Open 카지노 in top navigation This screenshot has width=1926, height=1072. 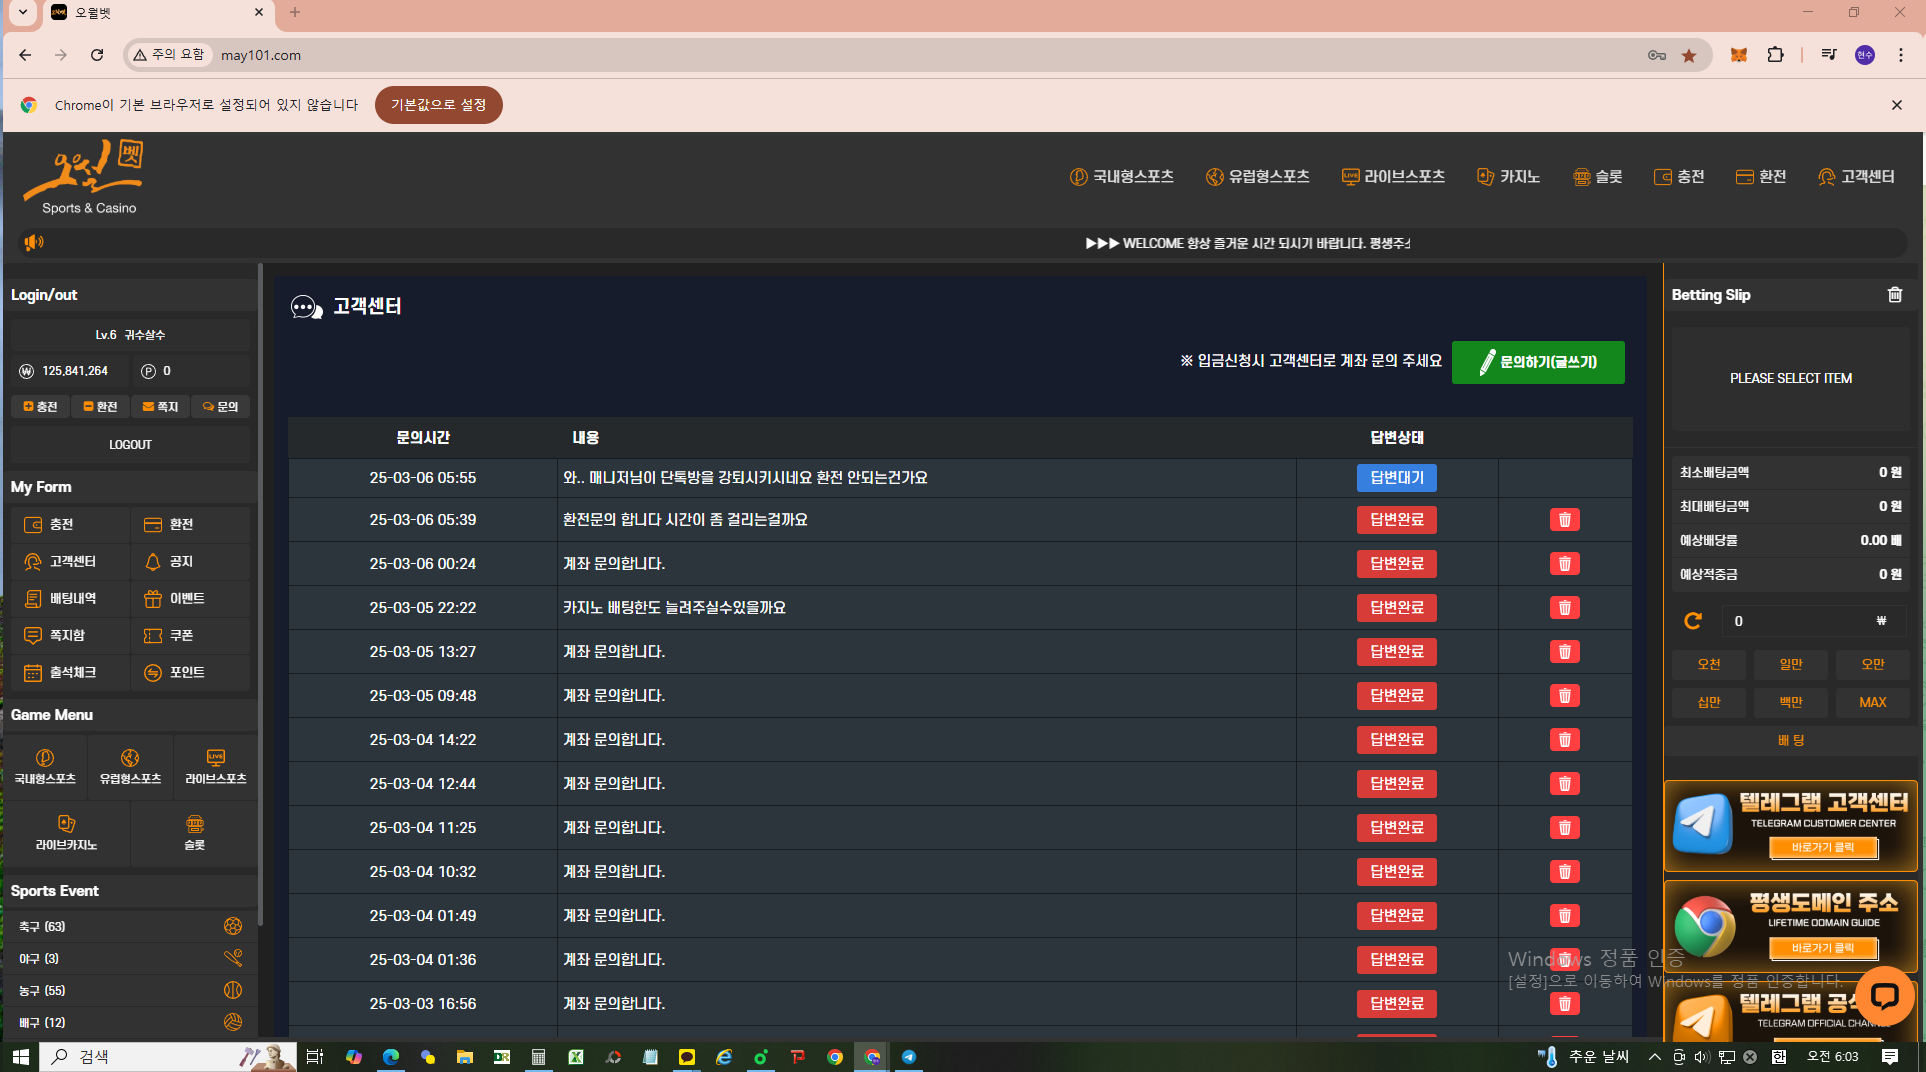coord(1508,177)
